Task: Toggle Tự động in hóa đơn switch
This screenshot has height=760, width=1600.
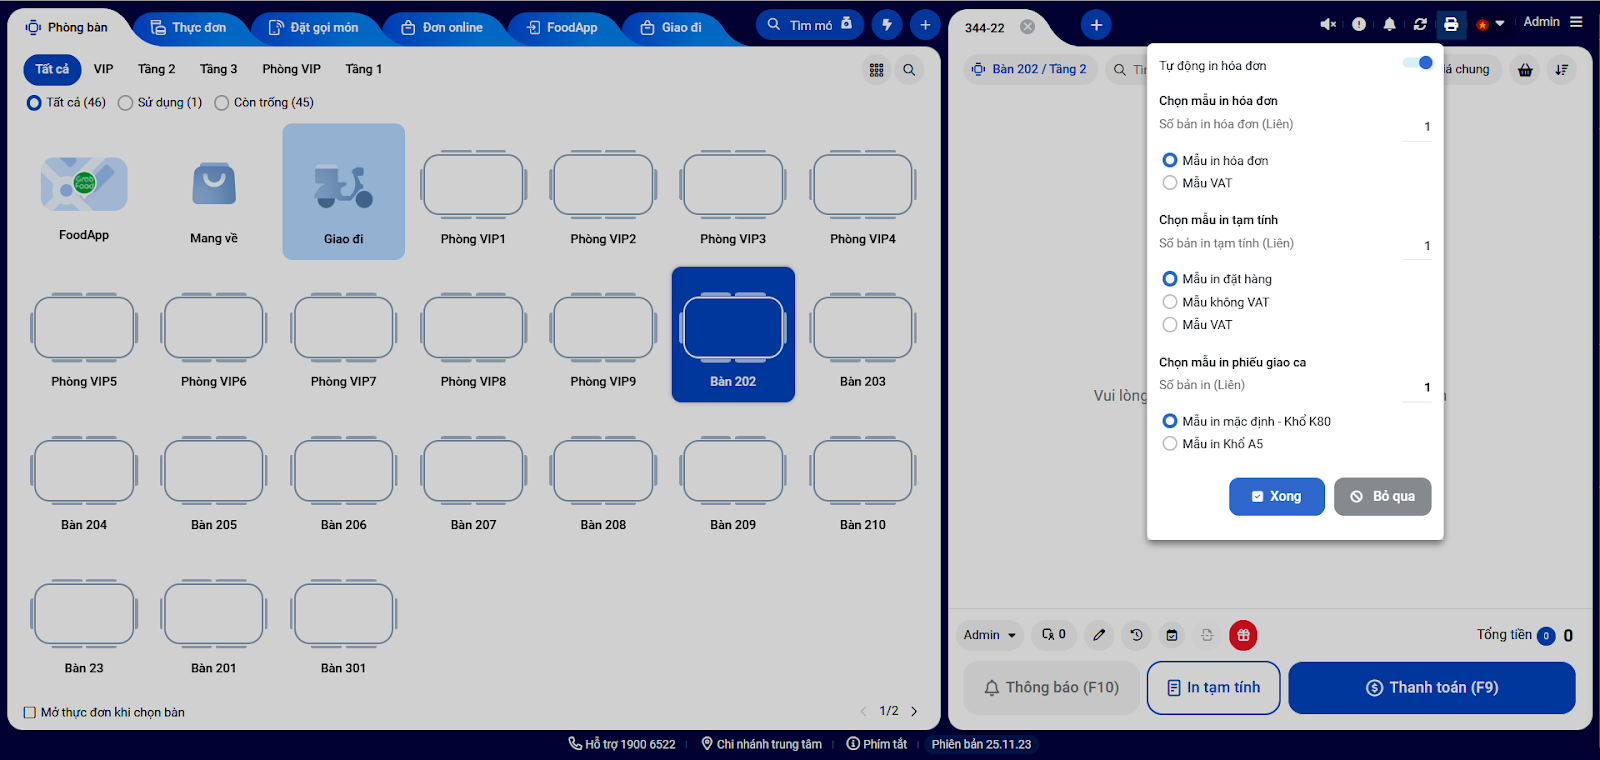Action: 1418,63
